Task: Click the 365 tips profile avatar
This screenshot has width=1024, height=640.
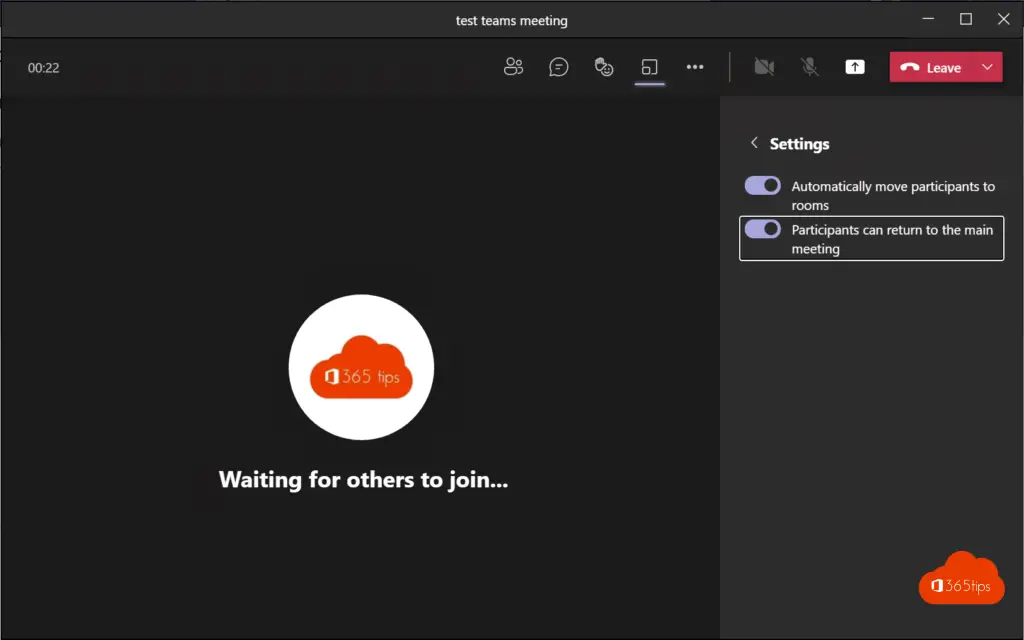Action: [361, 367]
